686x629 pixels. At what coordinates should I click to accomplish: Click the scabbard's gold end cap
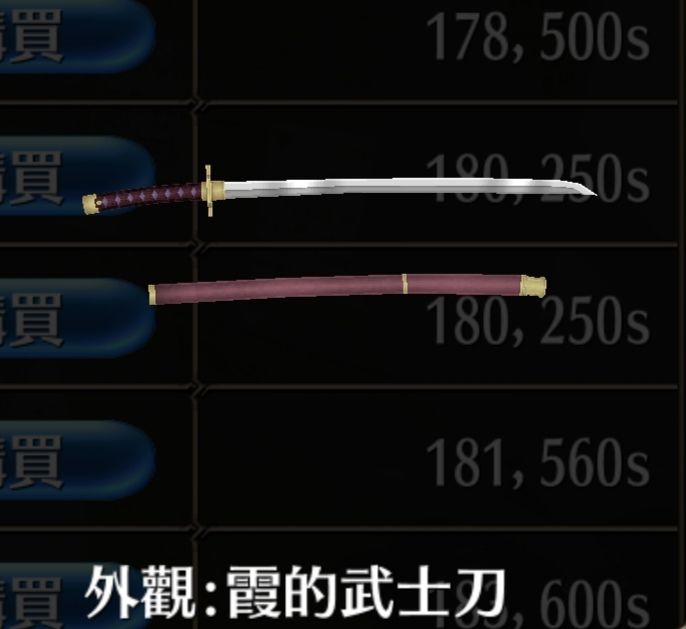coord(533,286)
